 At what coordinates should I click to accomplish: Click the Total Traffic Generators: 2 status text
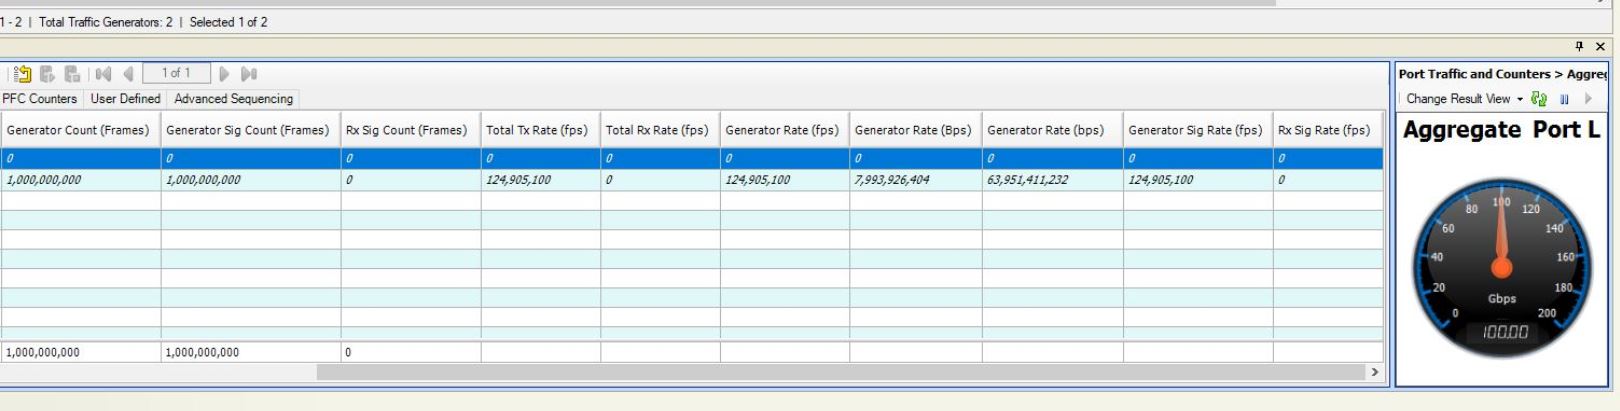105,22
